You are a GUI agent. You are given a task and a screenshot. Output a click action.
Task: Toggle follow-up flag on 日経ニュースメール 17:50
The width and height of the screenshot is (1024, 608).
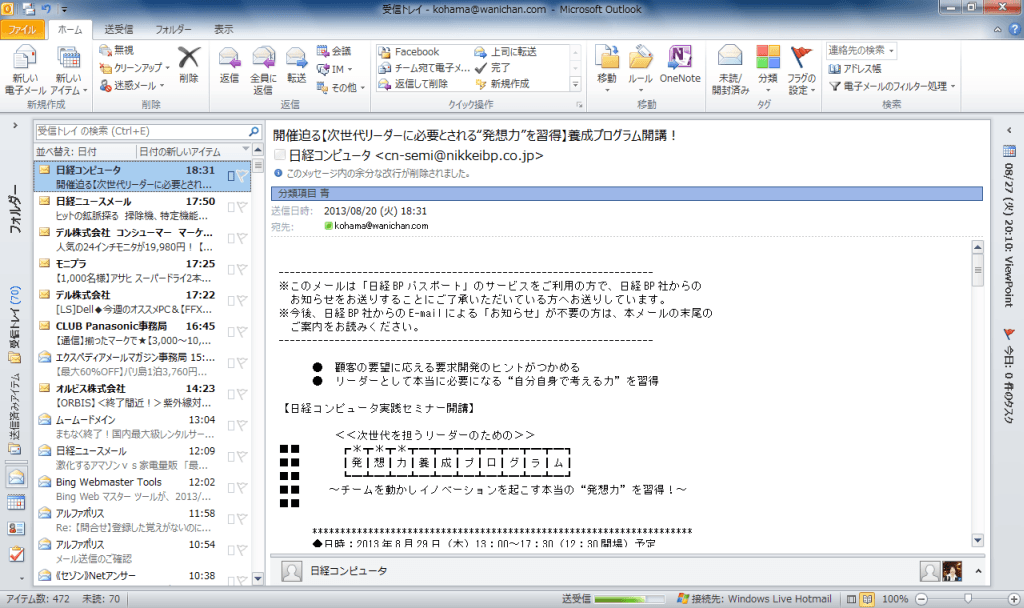[242, 207]
